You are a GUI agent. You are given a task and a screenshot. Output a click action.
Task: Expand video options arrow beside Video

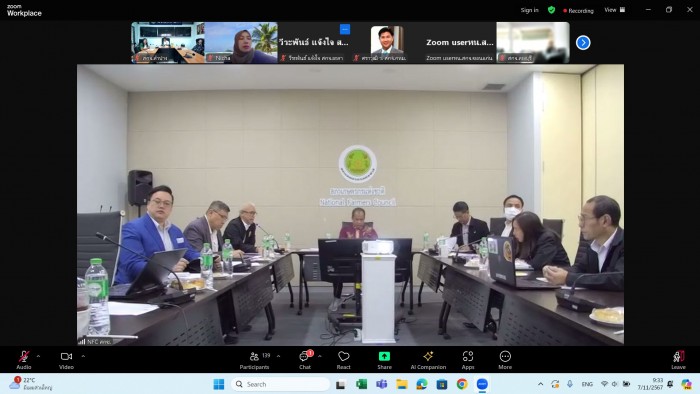click(83, 356)
